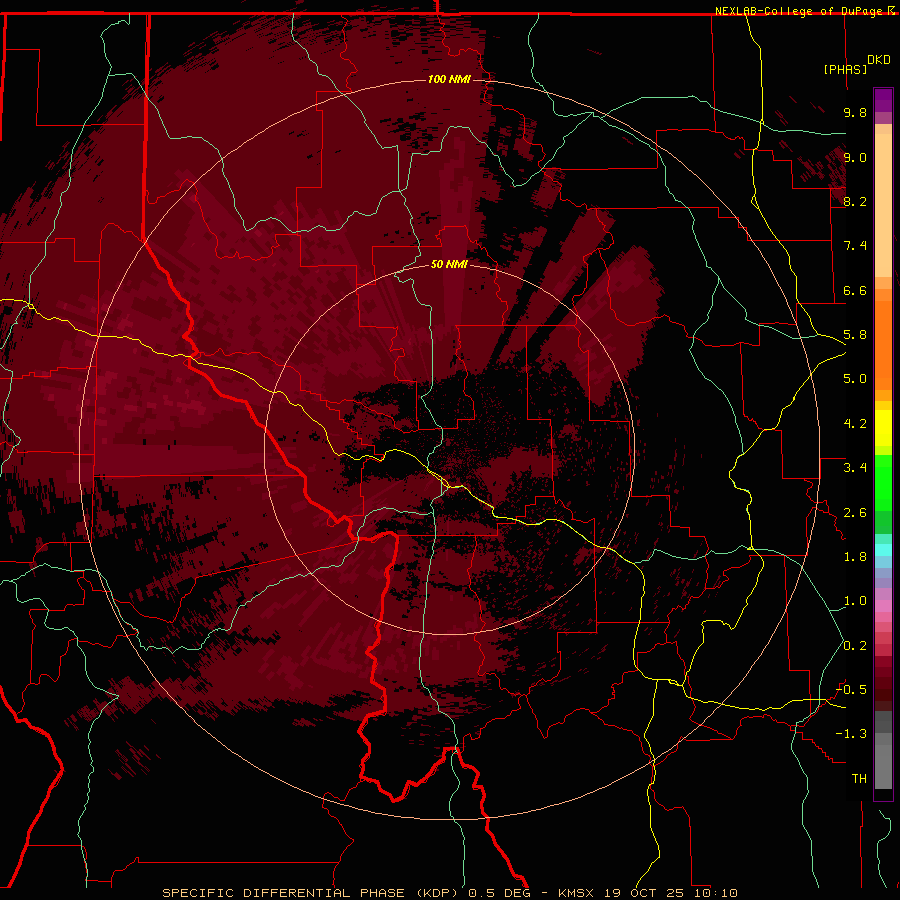Select the 1.8 legend value
The image size is (900, 900).
(x=855, y=557)
